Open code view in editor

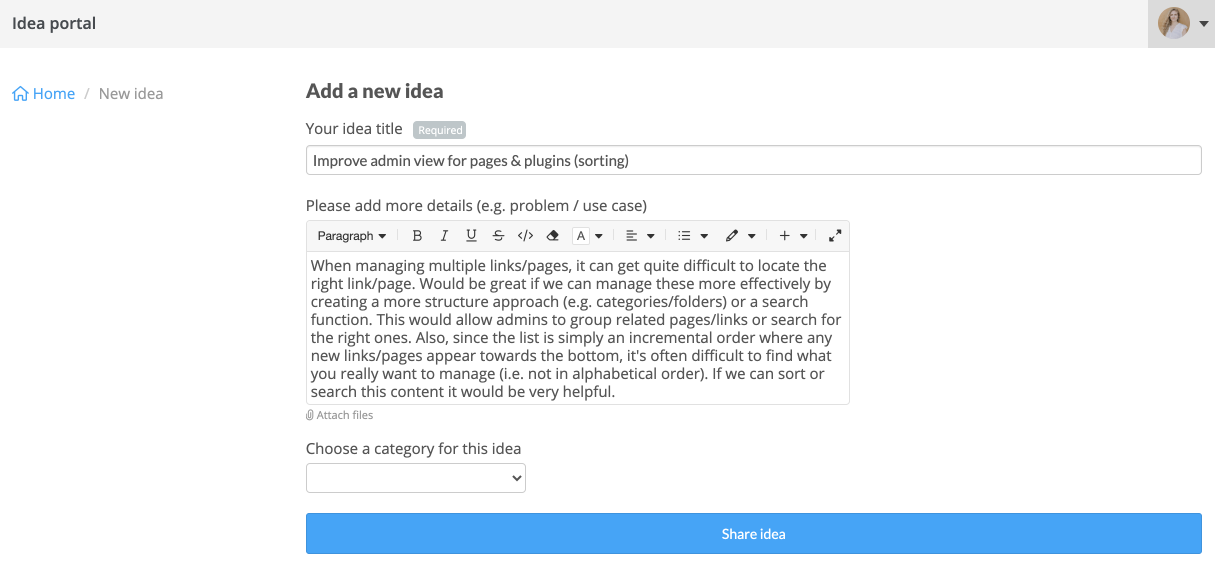[x=525, y=236]
